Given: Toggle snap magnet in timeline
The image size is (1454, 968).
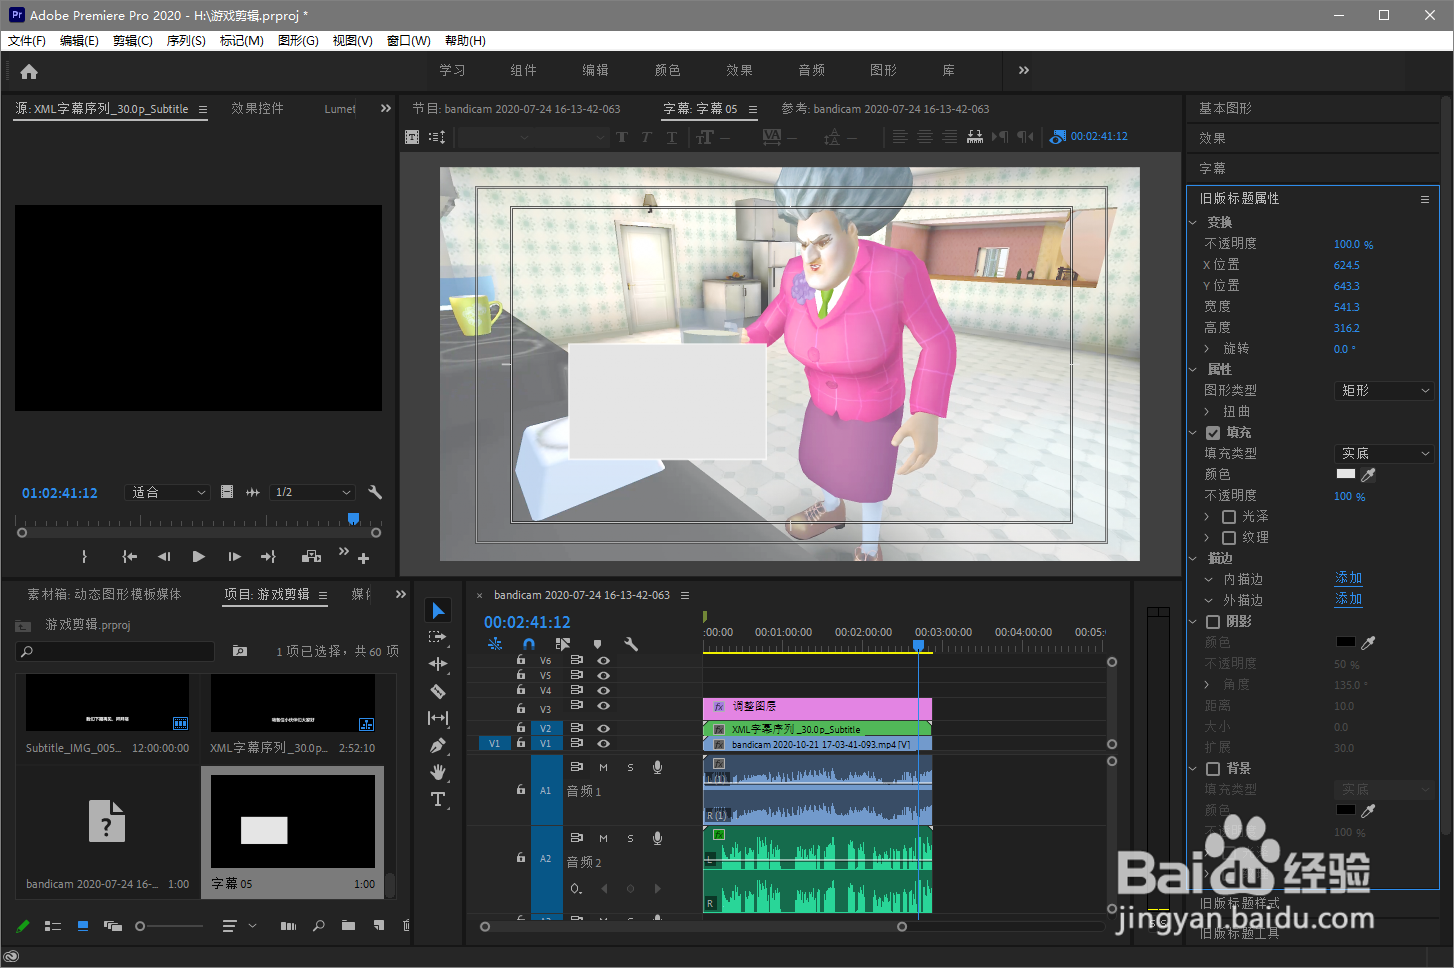Looking at the screenshot, I should click(x=529, y=644).
